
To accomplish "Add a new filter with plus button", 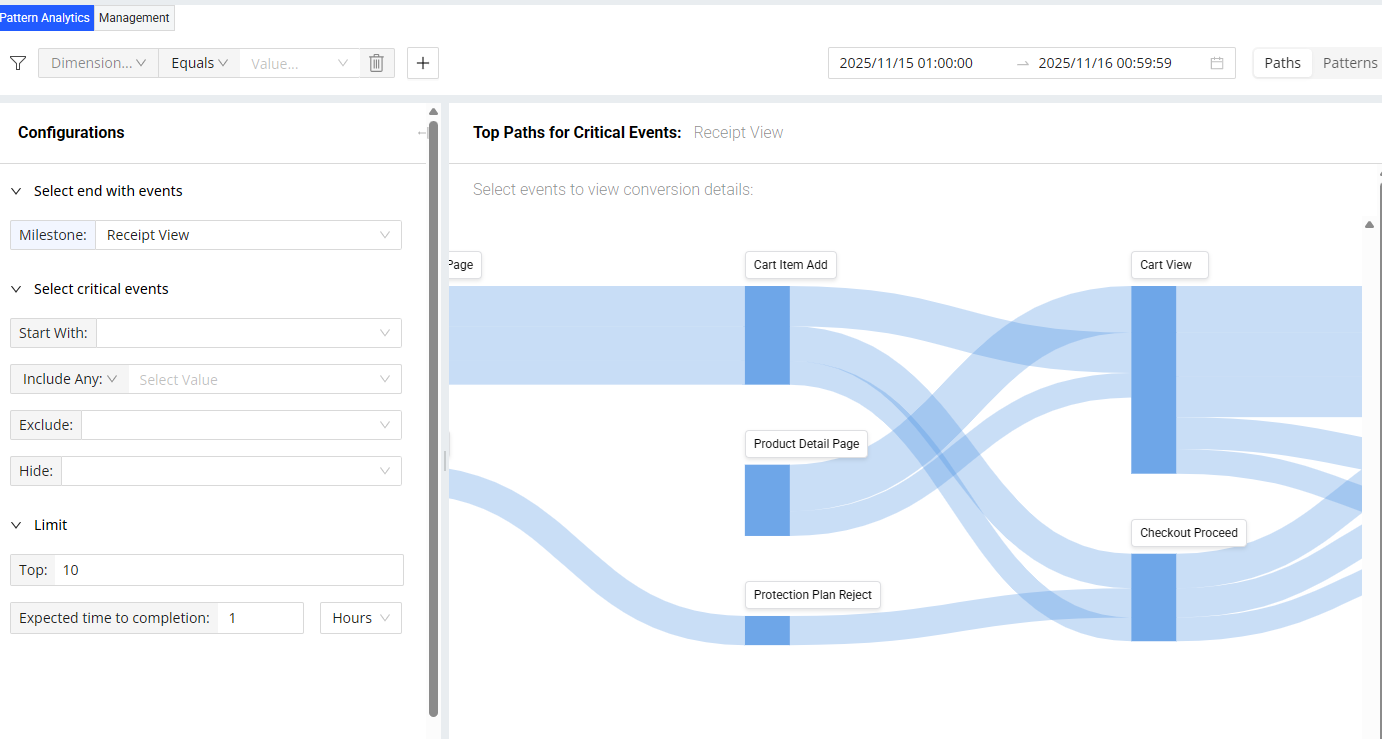I will [423, 63].
